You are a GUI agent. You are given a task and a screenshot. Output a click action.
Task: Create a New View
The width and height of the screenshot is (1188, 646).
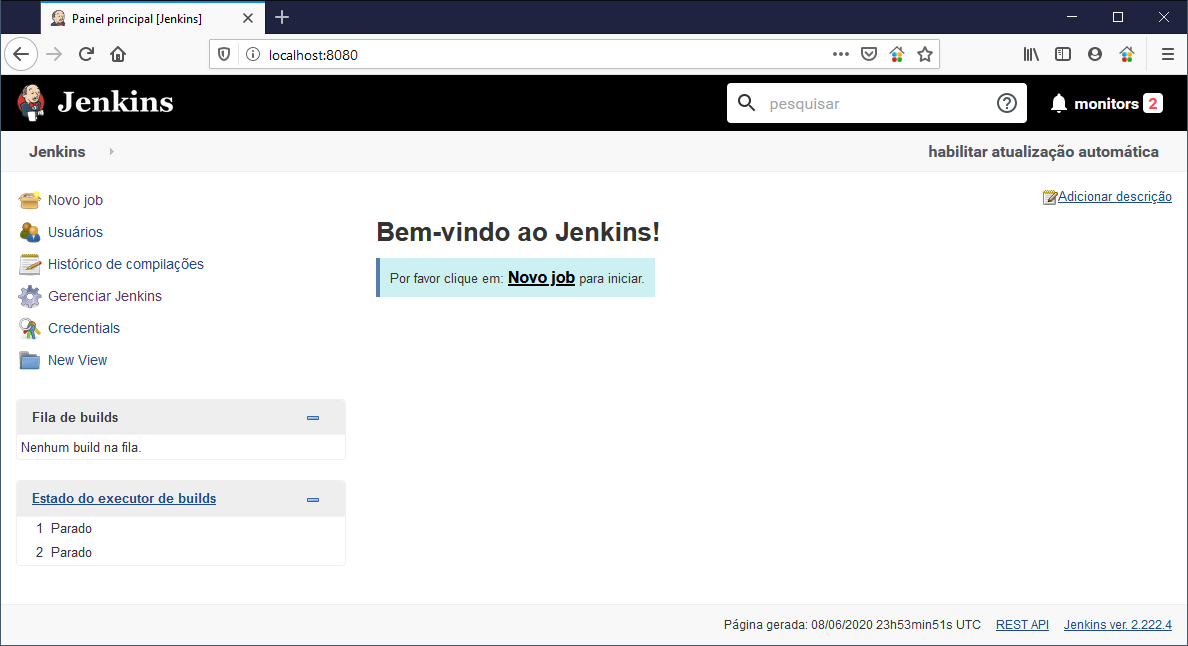tap(77, 360)
